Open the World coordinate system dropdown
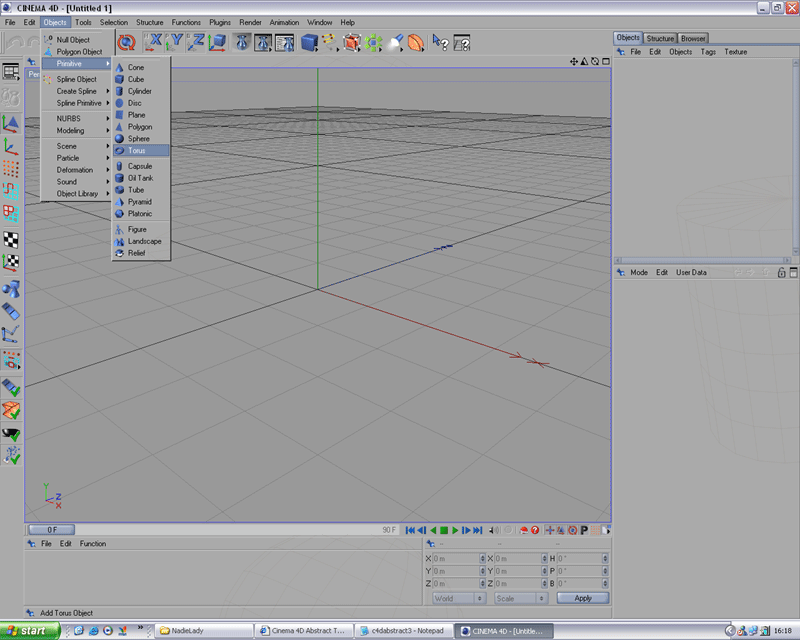Viewport: 800px width, 640px height. click(x=459, y=598)
